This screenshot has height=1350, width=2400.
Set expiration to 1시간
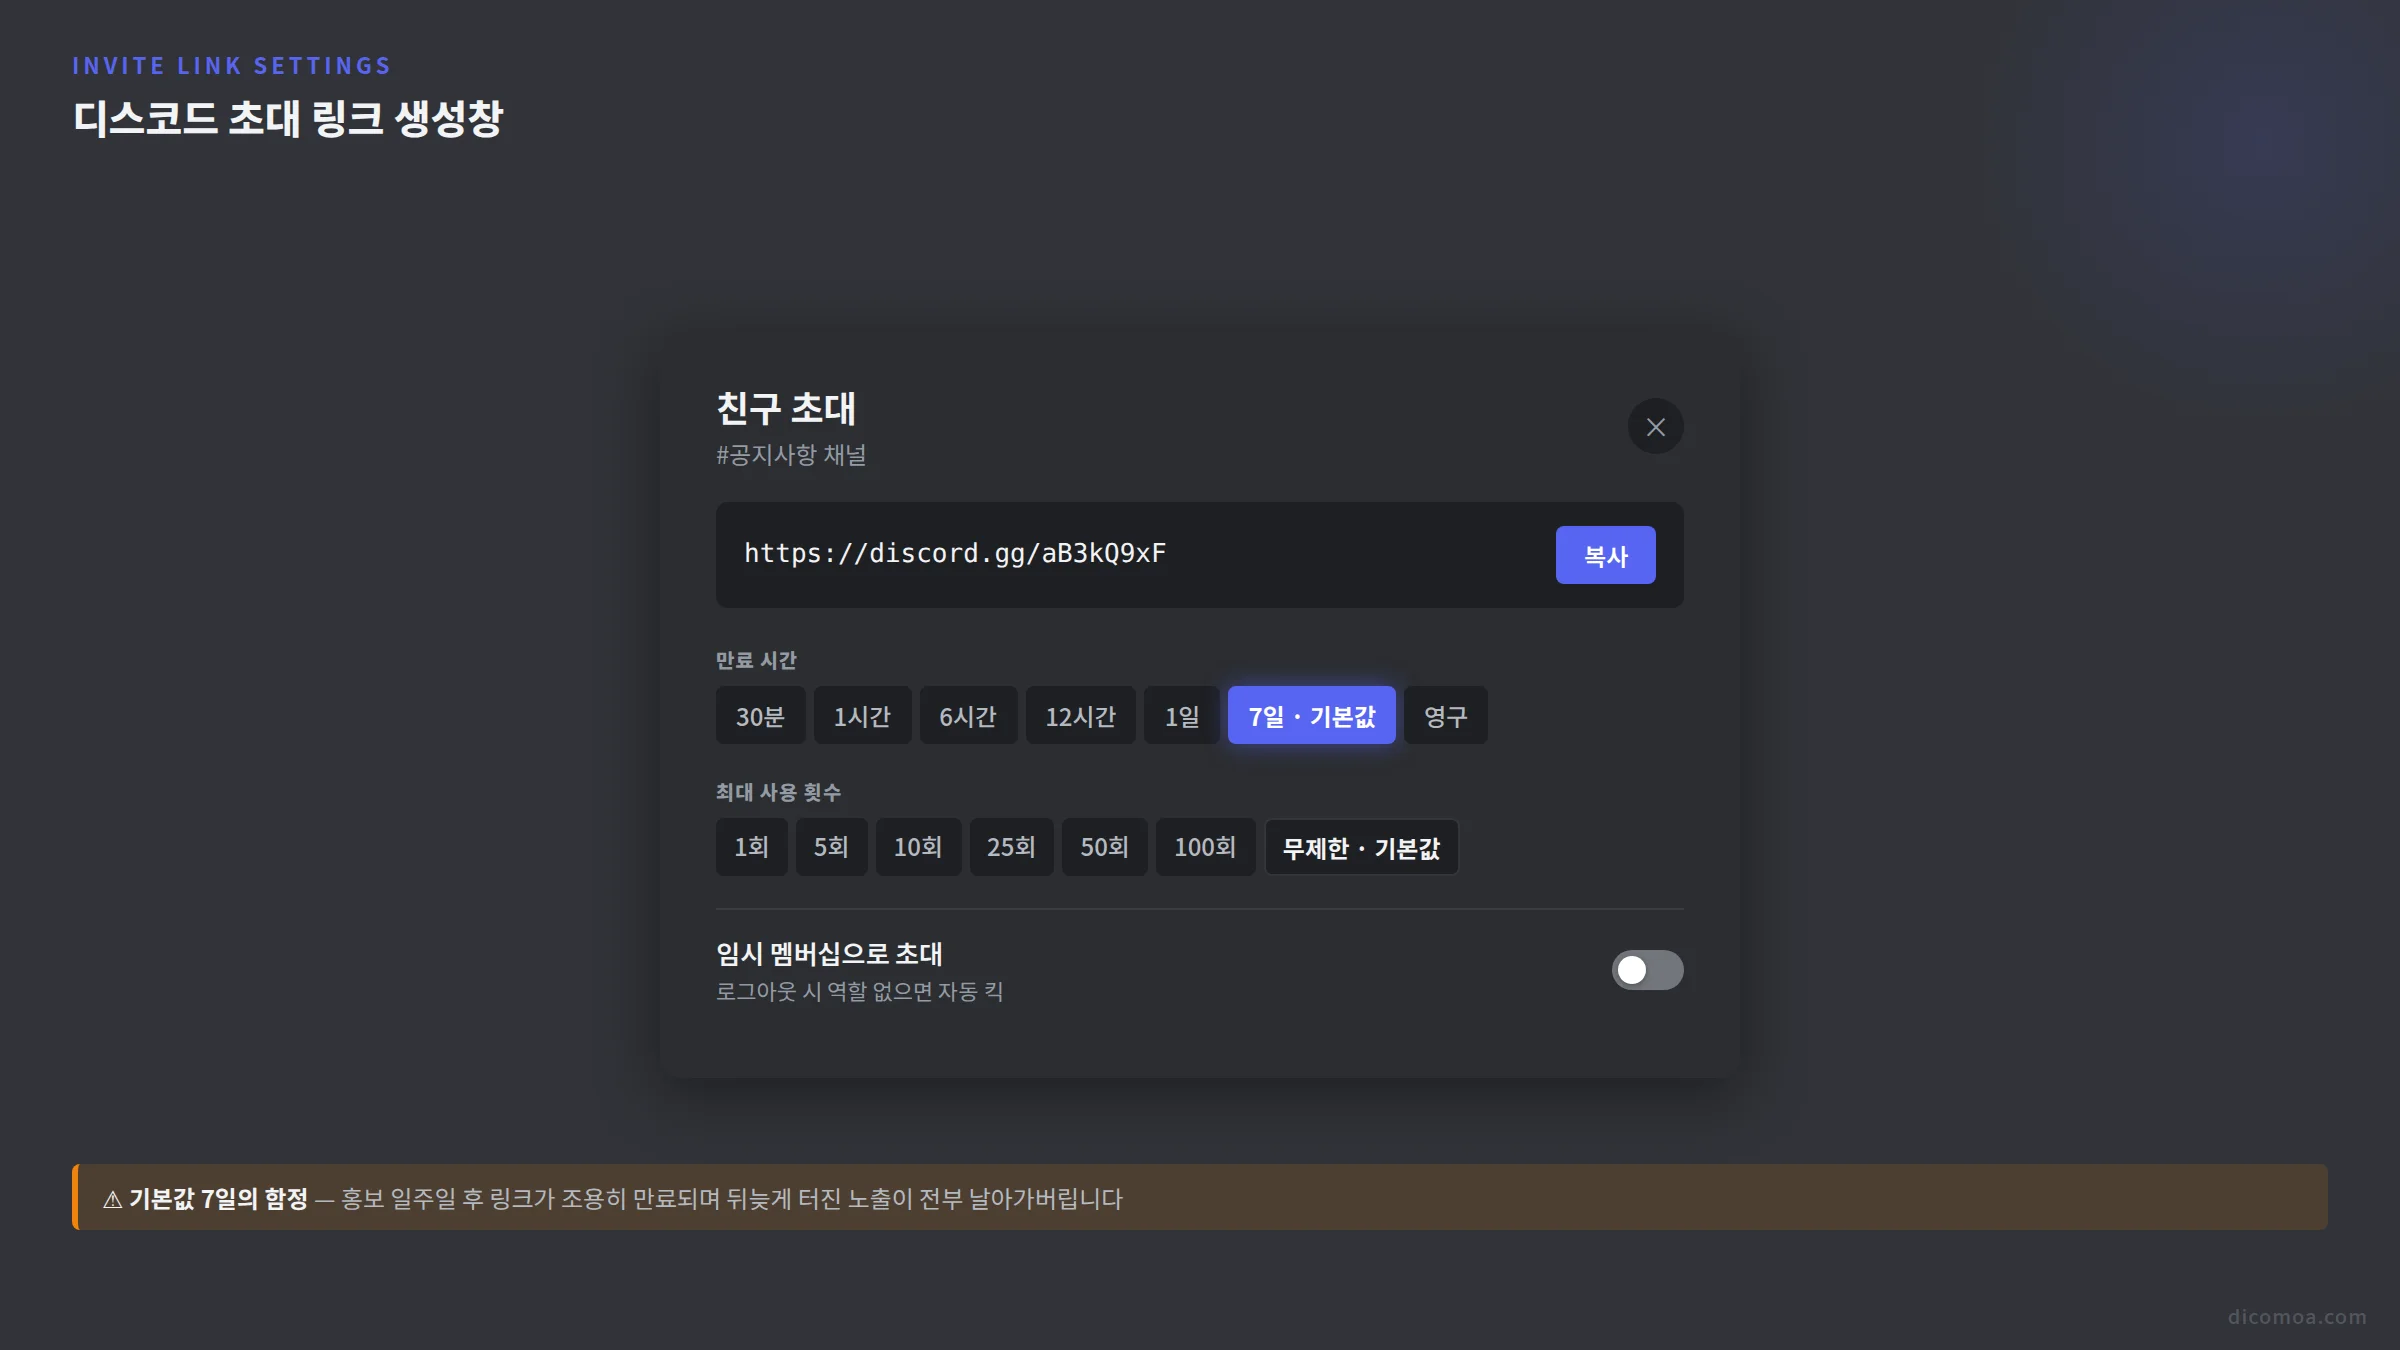[x=862, y=716]
